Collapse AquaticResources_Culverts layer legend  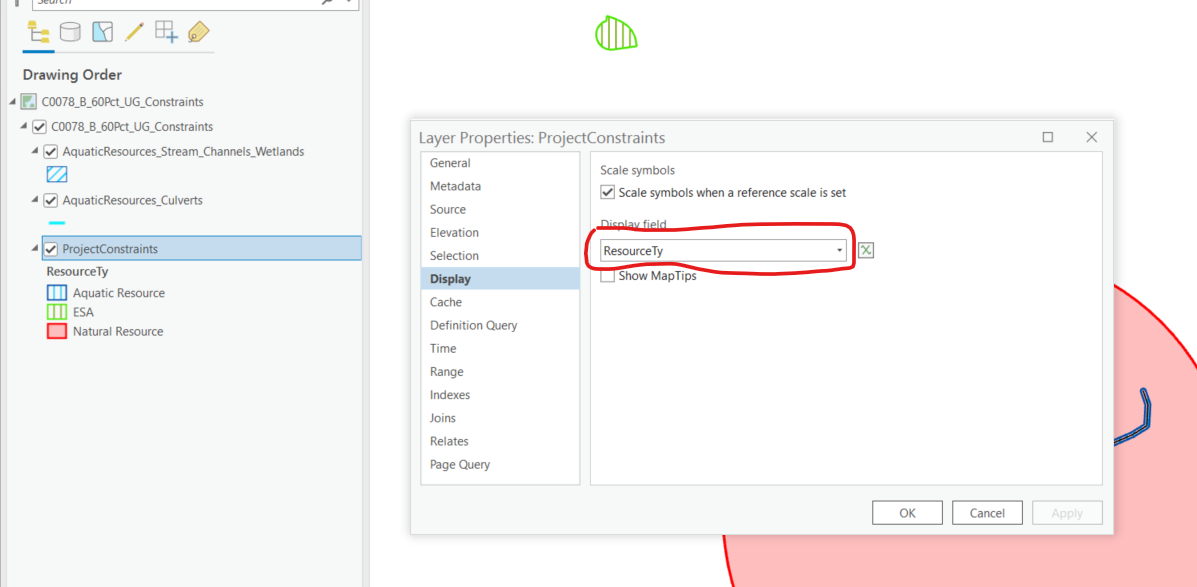35,199
